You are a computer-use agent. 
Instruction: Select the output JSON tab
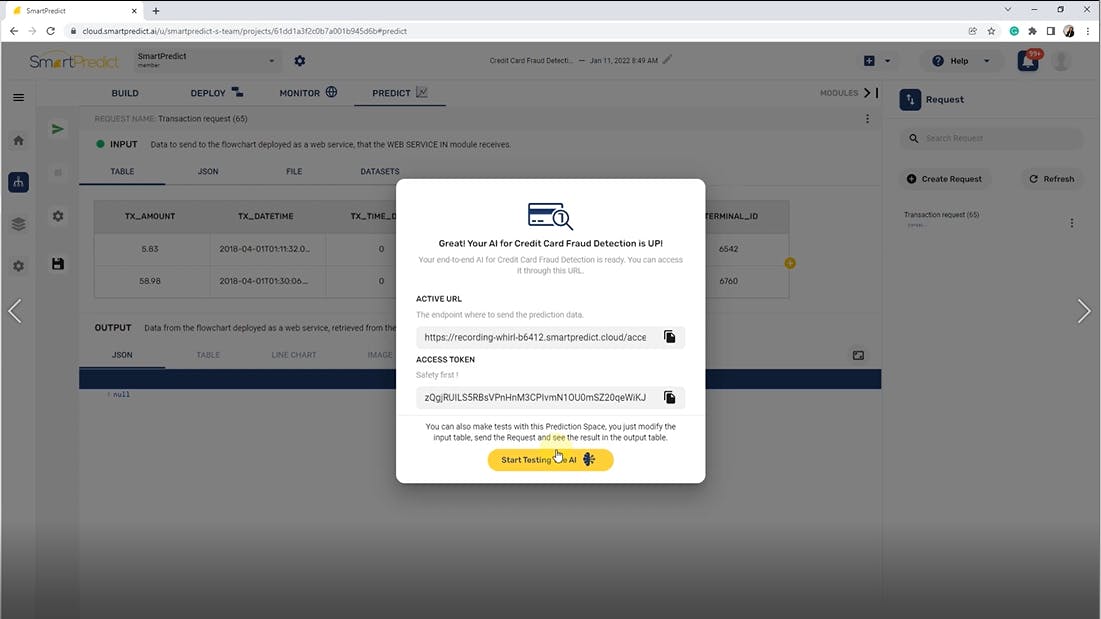[122, 355]
